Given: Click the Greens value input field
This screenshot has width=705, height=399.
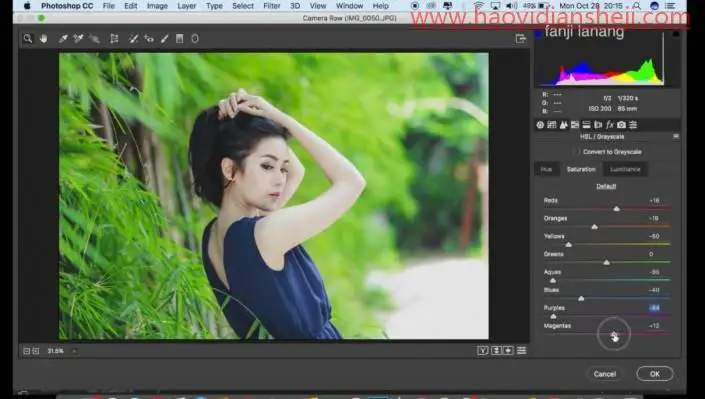Looking at the screenshot, I should [651, 254].
